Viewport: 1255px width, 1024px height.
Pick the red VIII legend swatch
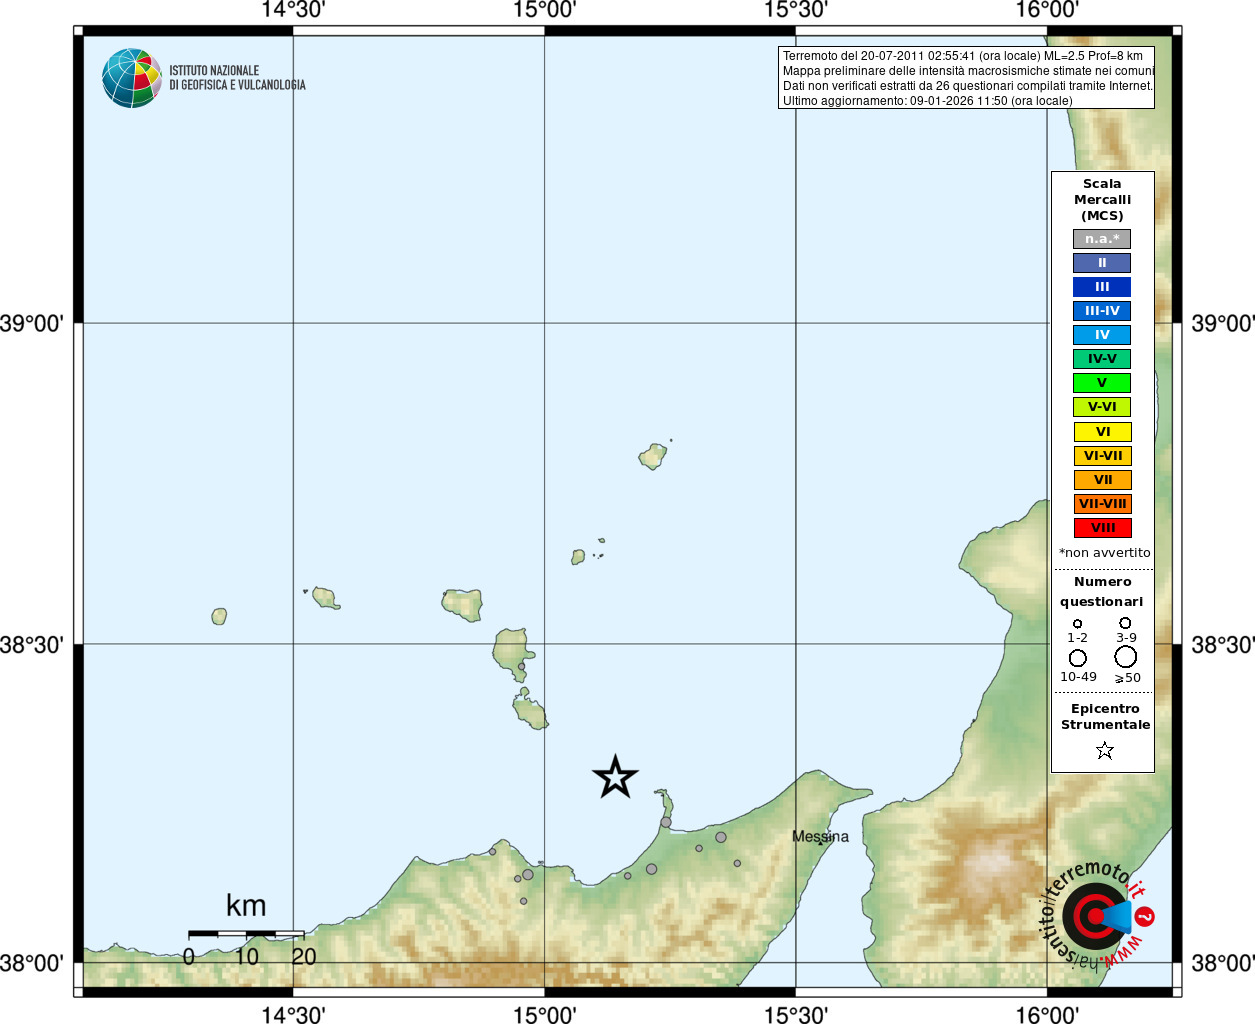tap(1103, 528)
